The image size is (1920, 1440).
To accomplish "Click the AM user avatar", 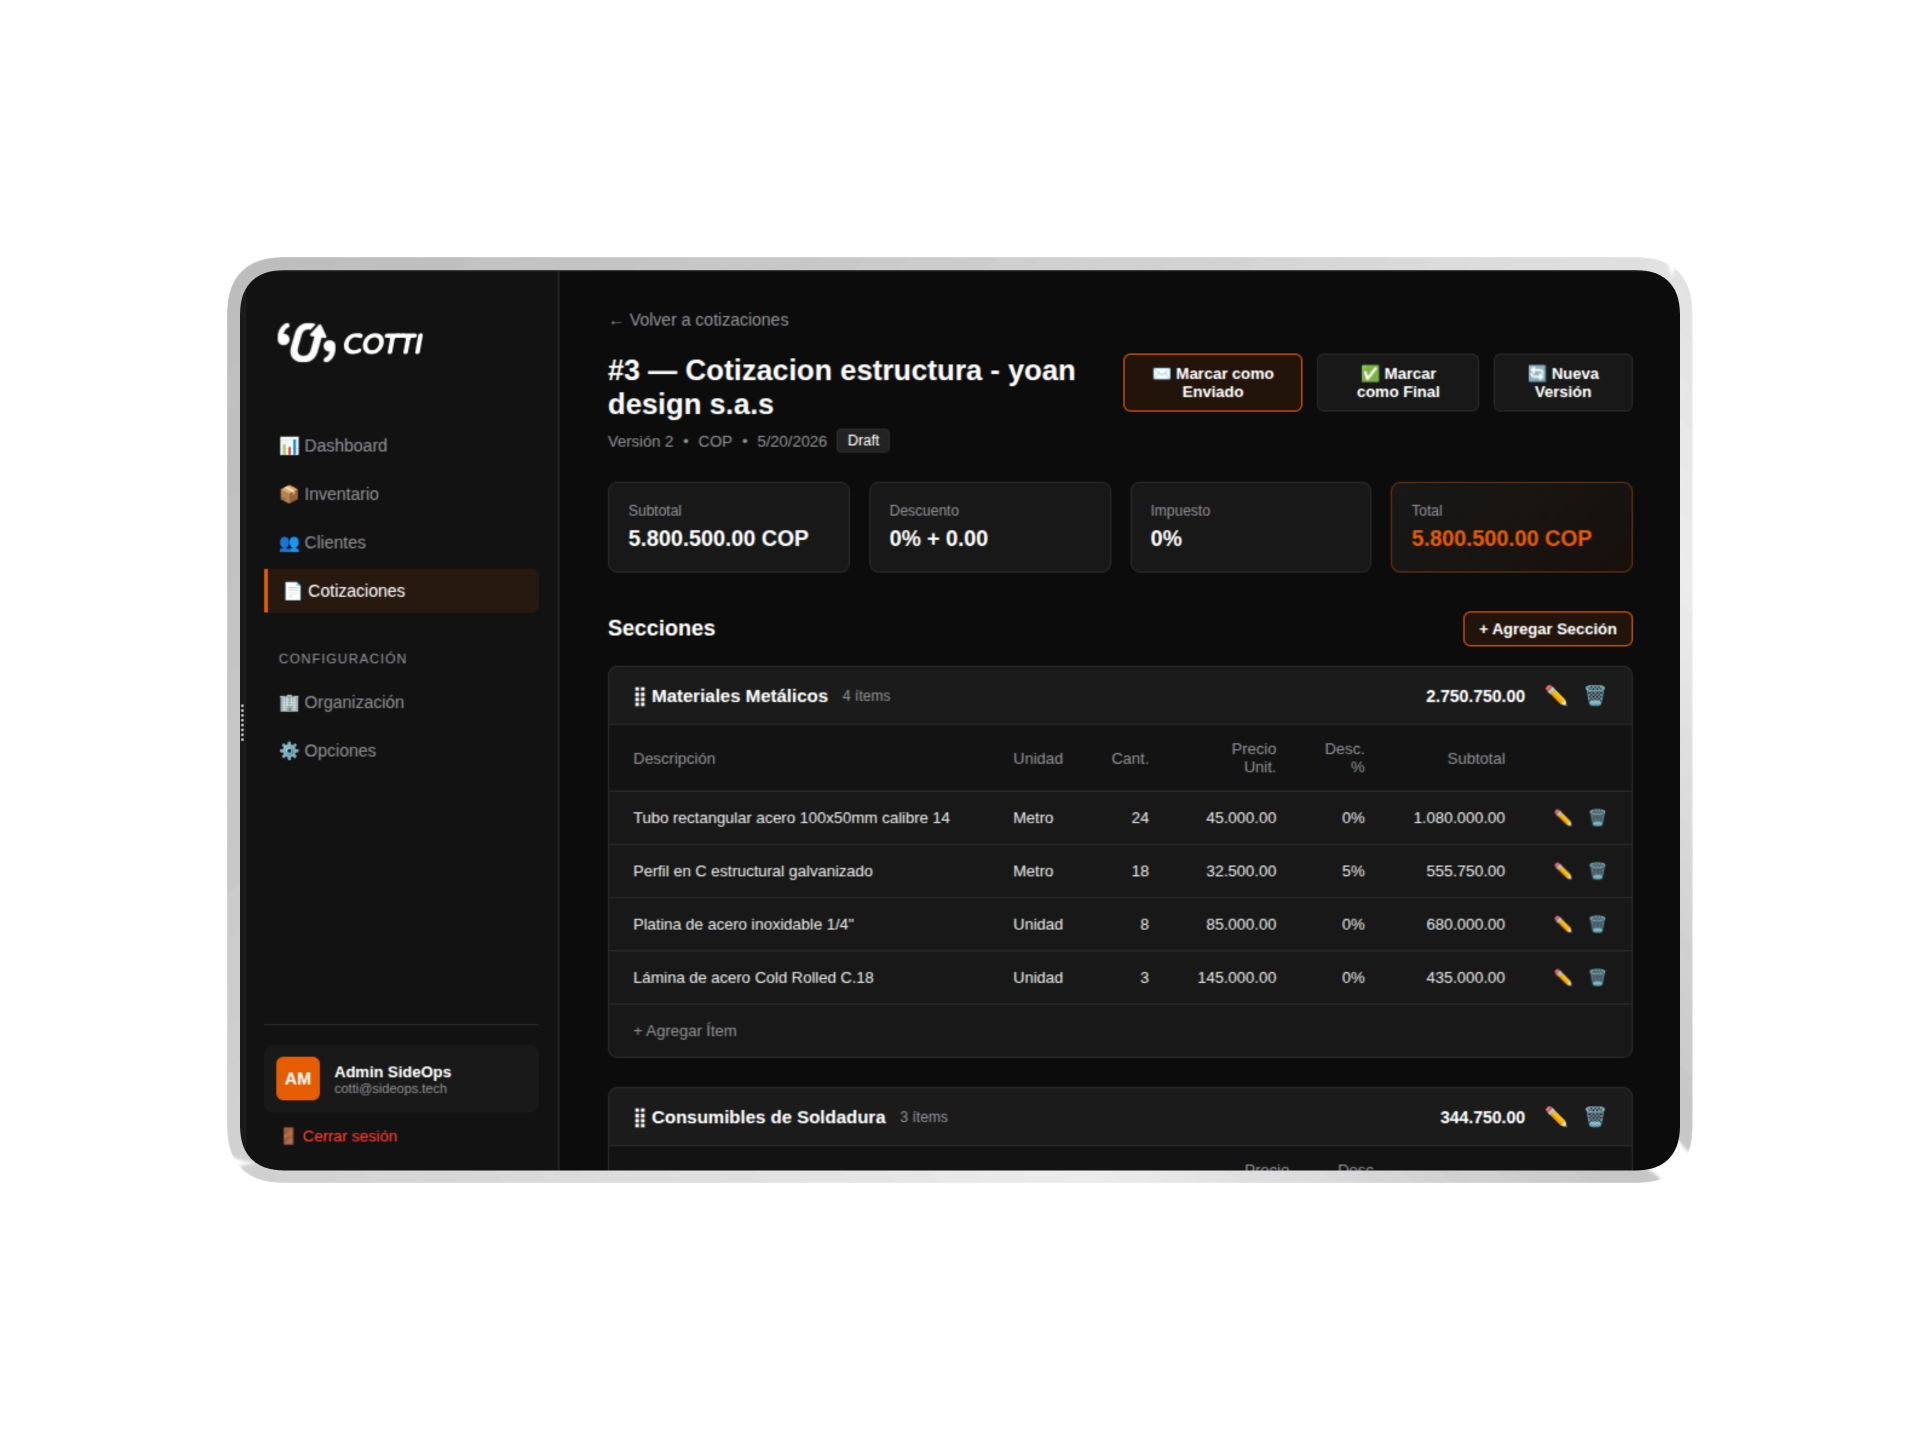I will point(298,1078).
